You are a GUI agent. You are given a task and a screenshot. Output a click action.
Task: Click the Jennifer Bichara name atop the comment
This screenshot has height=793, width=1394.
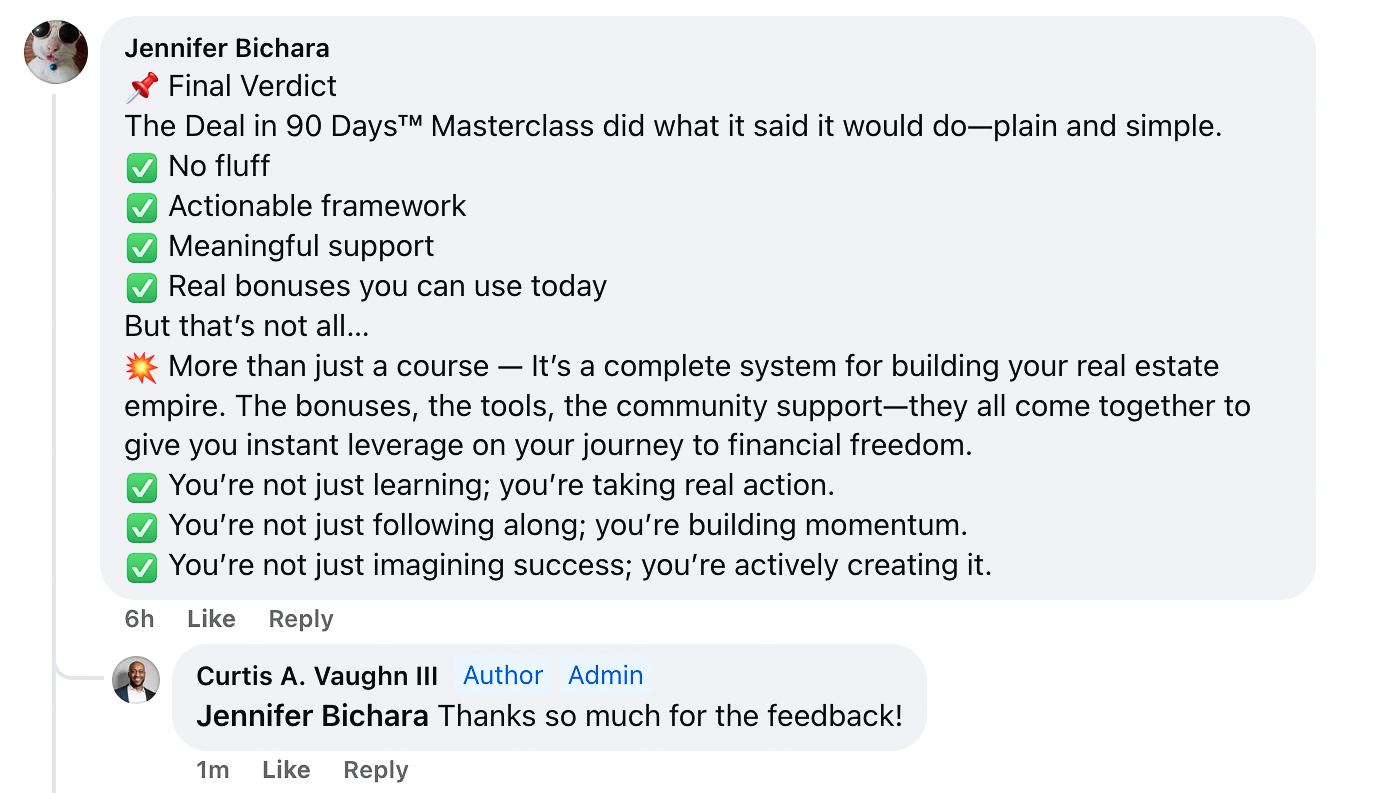(227, 48)
